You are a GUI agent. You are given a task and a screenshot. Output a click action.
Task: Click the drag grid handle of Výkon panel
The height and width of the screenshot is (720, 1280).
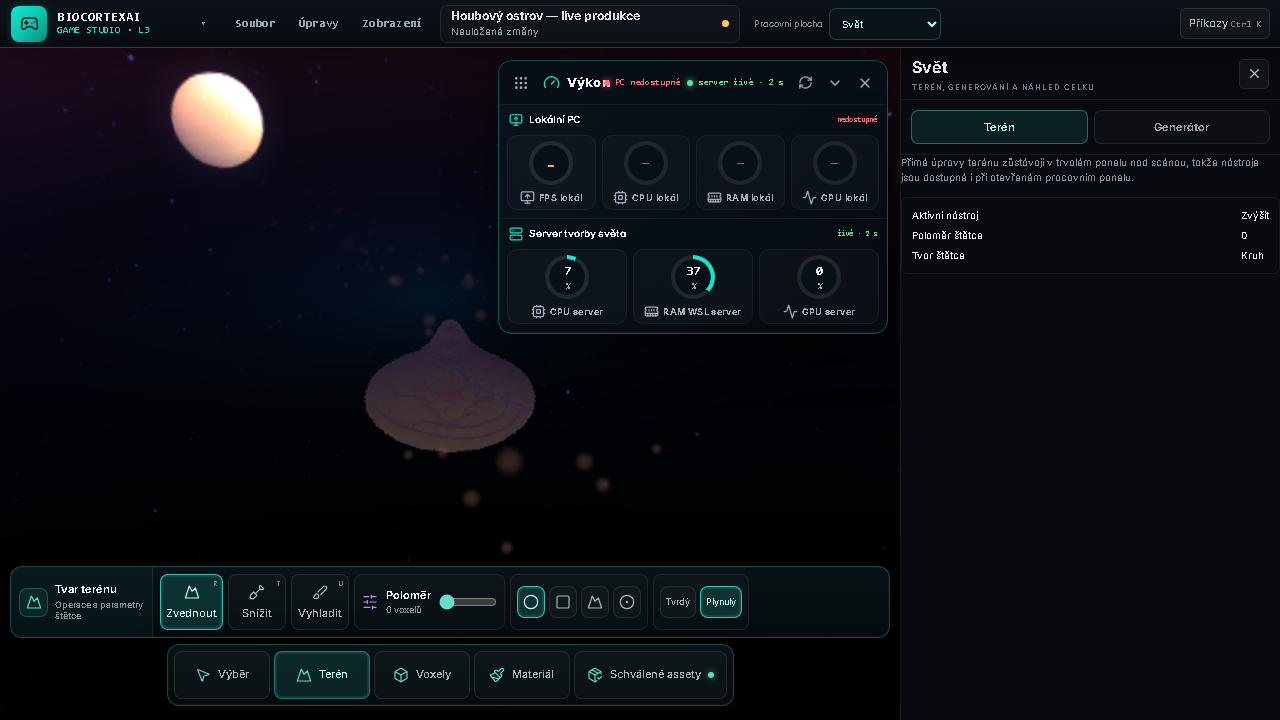coord(521,83)
